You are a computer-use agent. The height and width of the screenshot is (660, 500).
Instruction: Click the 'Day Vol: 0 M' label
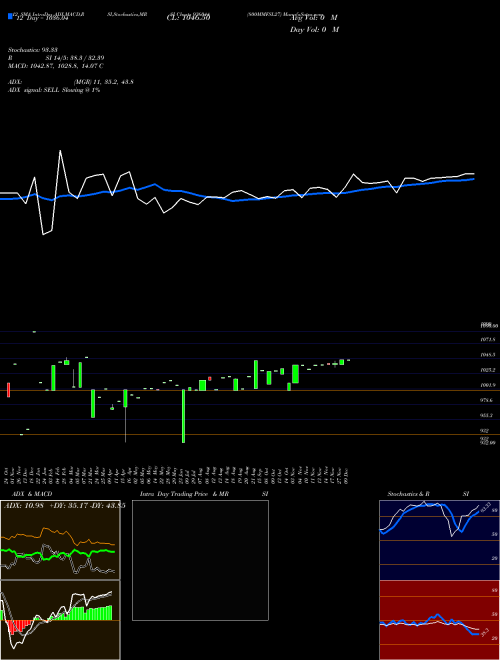314,30
